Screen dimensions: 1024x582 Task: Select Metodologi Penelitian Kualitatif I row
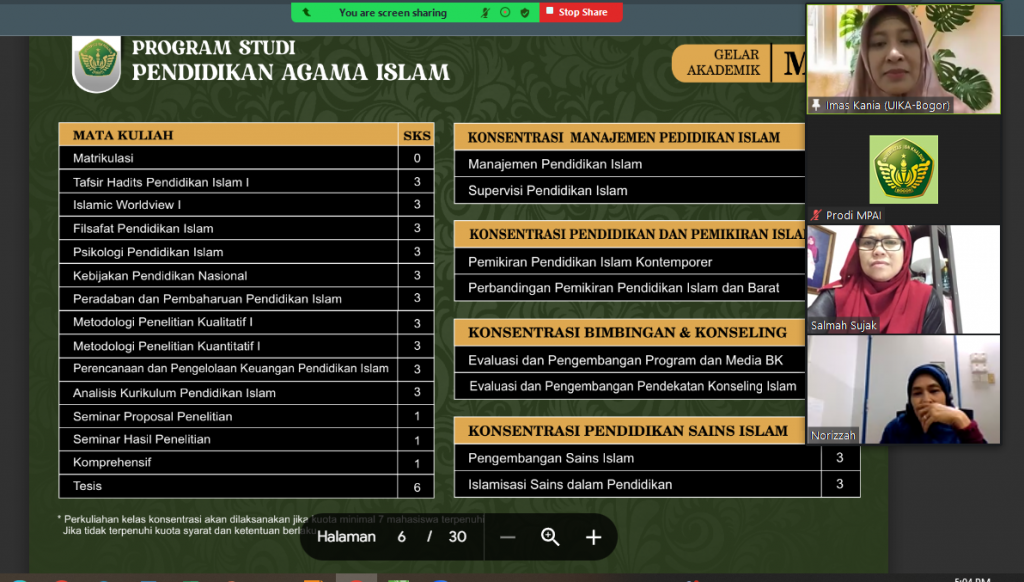(x=246, y=322)
